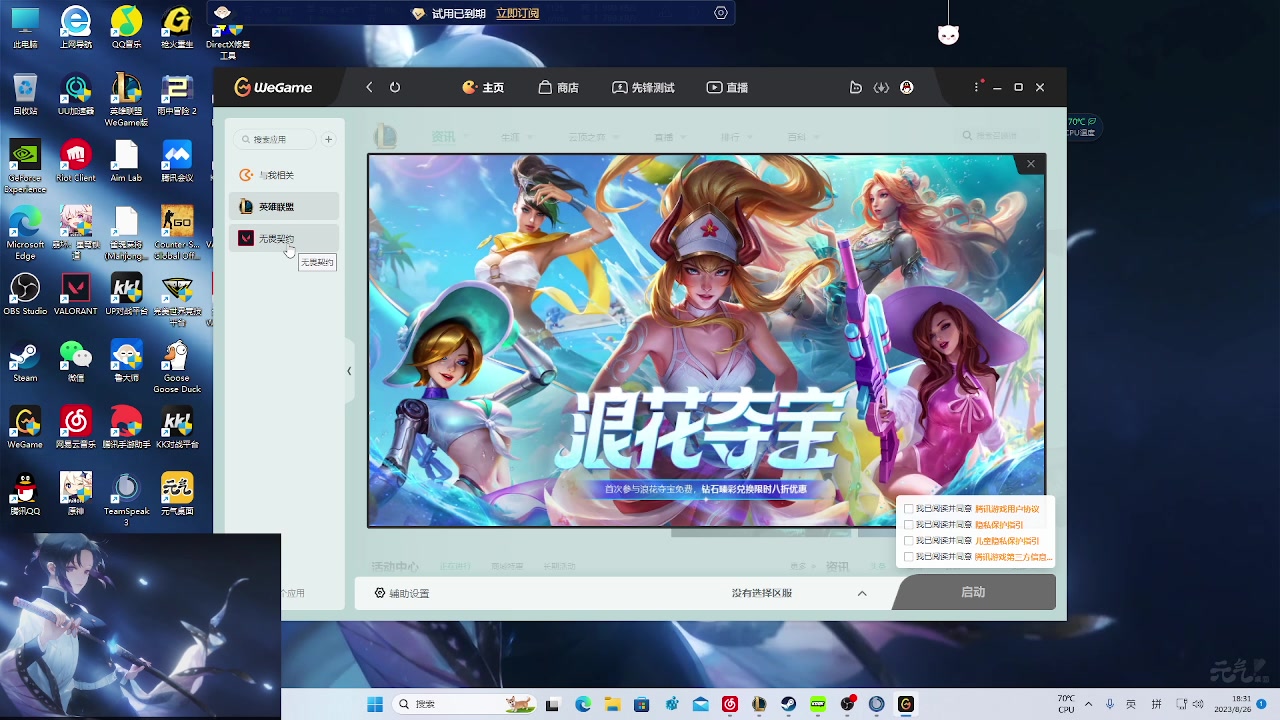Click 立即订阅 in the top notification bar
Screen dimensions: 1280x720
[517, 13]
